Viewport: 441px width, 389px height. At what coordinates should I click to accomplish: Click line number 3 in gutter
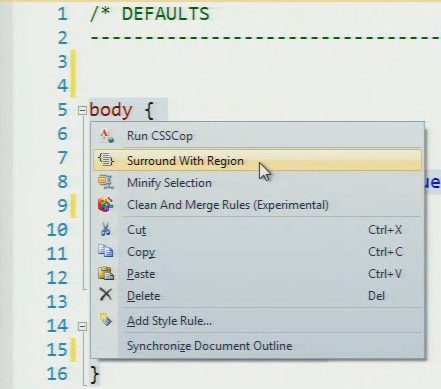(x=62, y=62)
